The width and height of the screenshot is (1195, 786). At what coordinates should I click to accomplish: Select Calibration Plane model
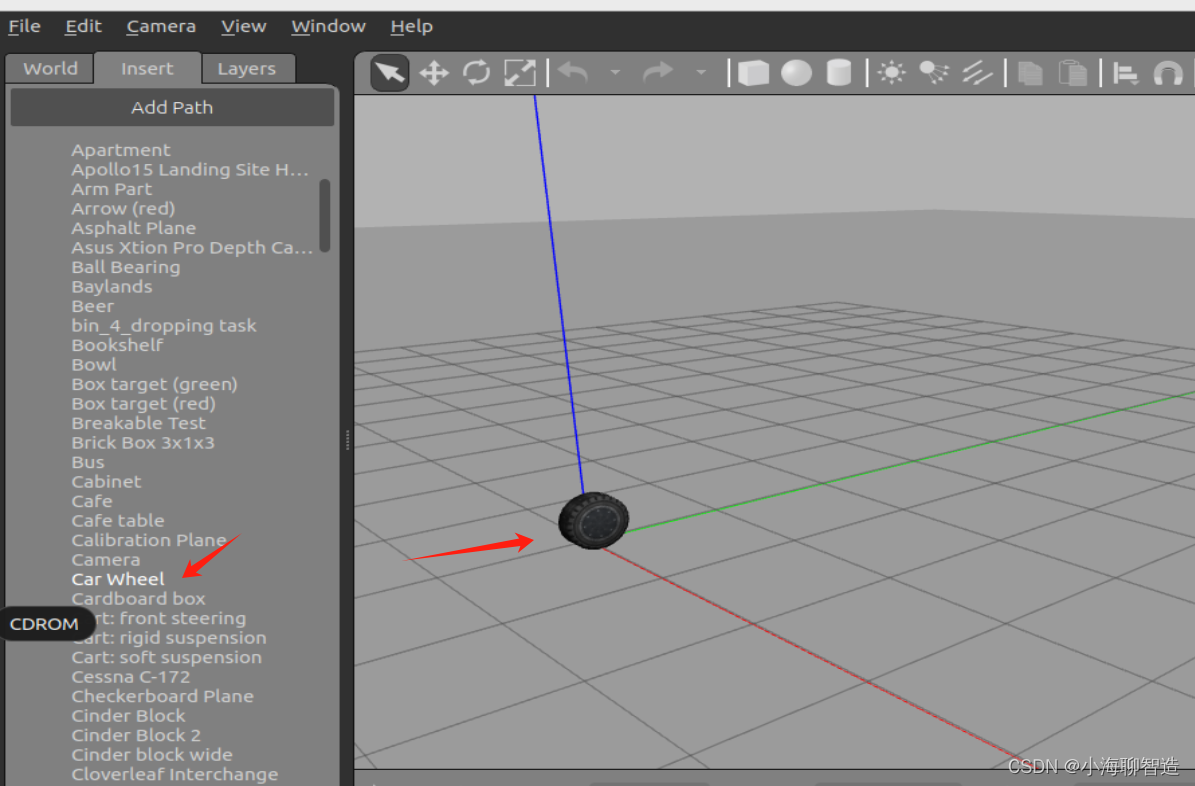coord(149,540)
